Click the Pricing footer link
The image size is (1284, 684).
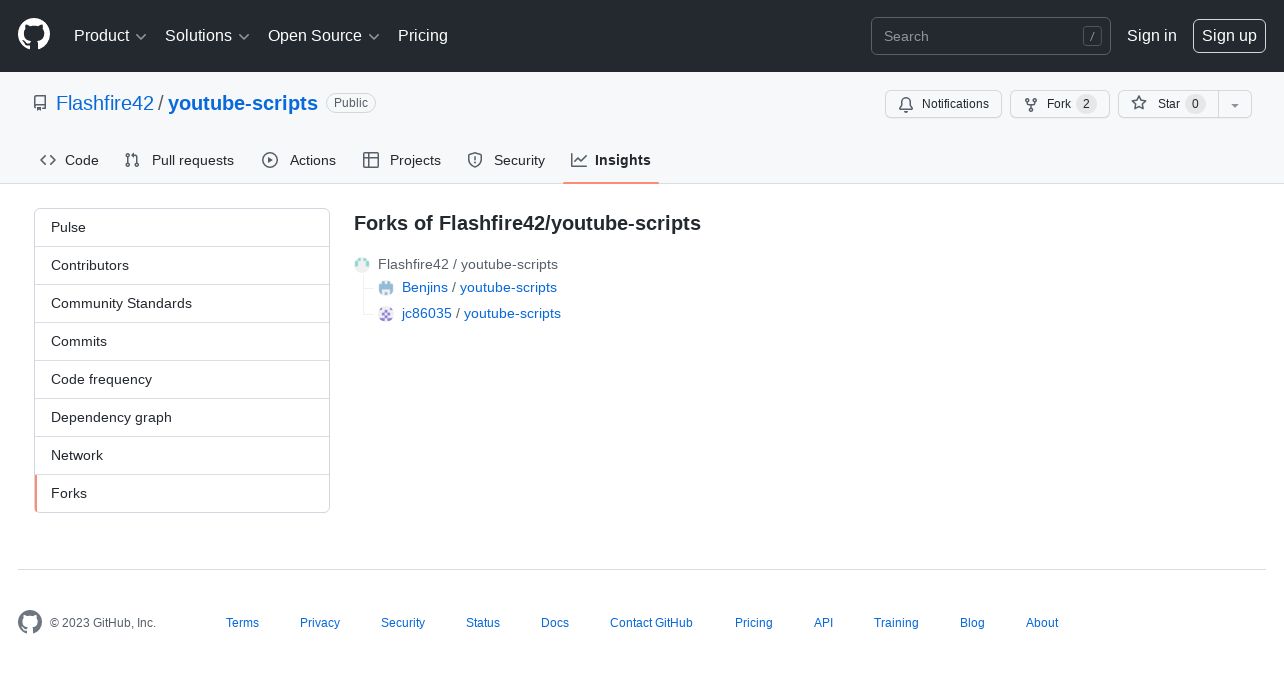[754, 623]
